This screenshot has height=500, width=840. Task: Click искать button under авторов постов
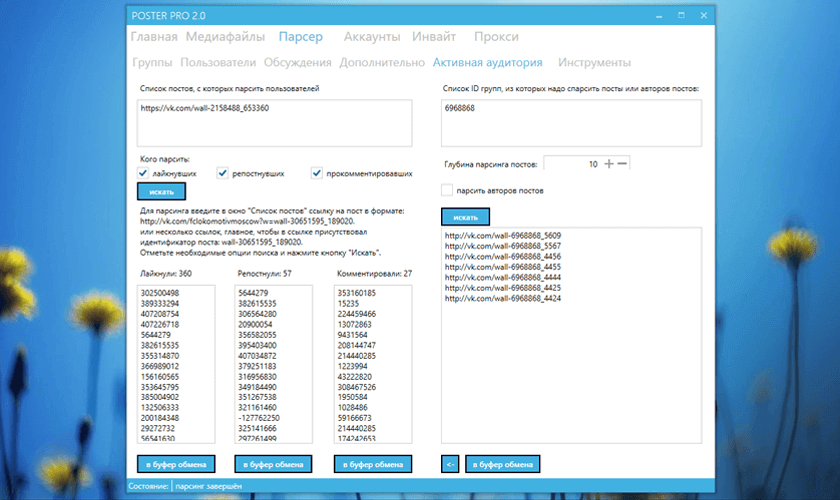click(465, 217)
